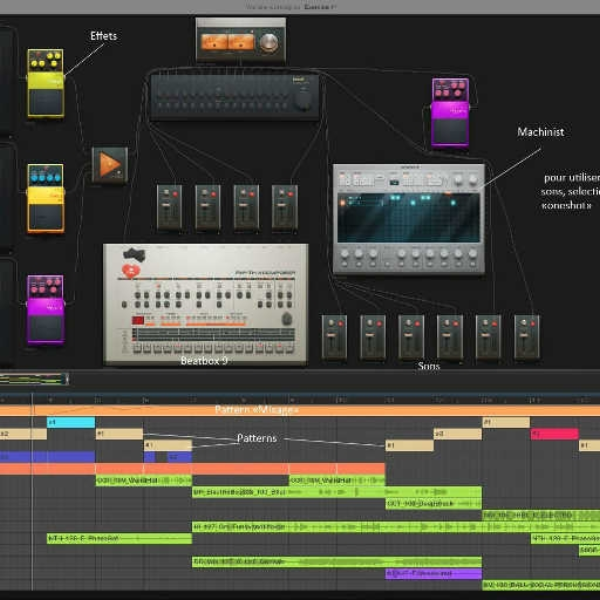Click the orange play-arrow device
Image resolution: width=600 pixels, height=600 pixels.
click(110, 165)
